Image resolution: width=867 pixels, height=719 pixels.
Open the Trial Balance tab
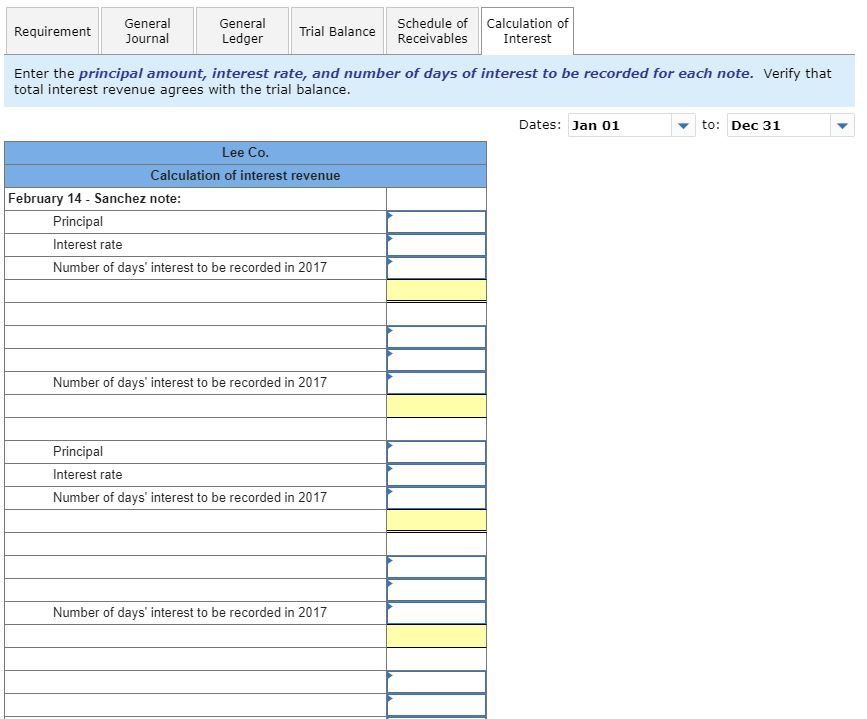click(x=337, y=32)
